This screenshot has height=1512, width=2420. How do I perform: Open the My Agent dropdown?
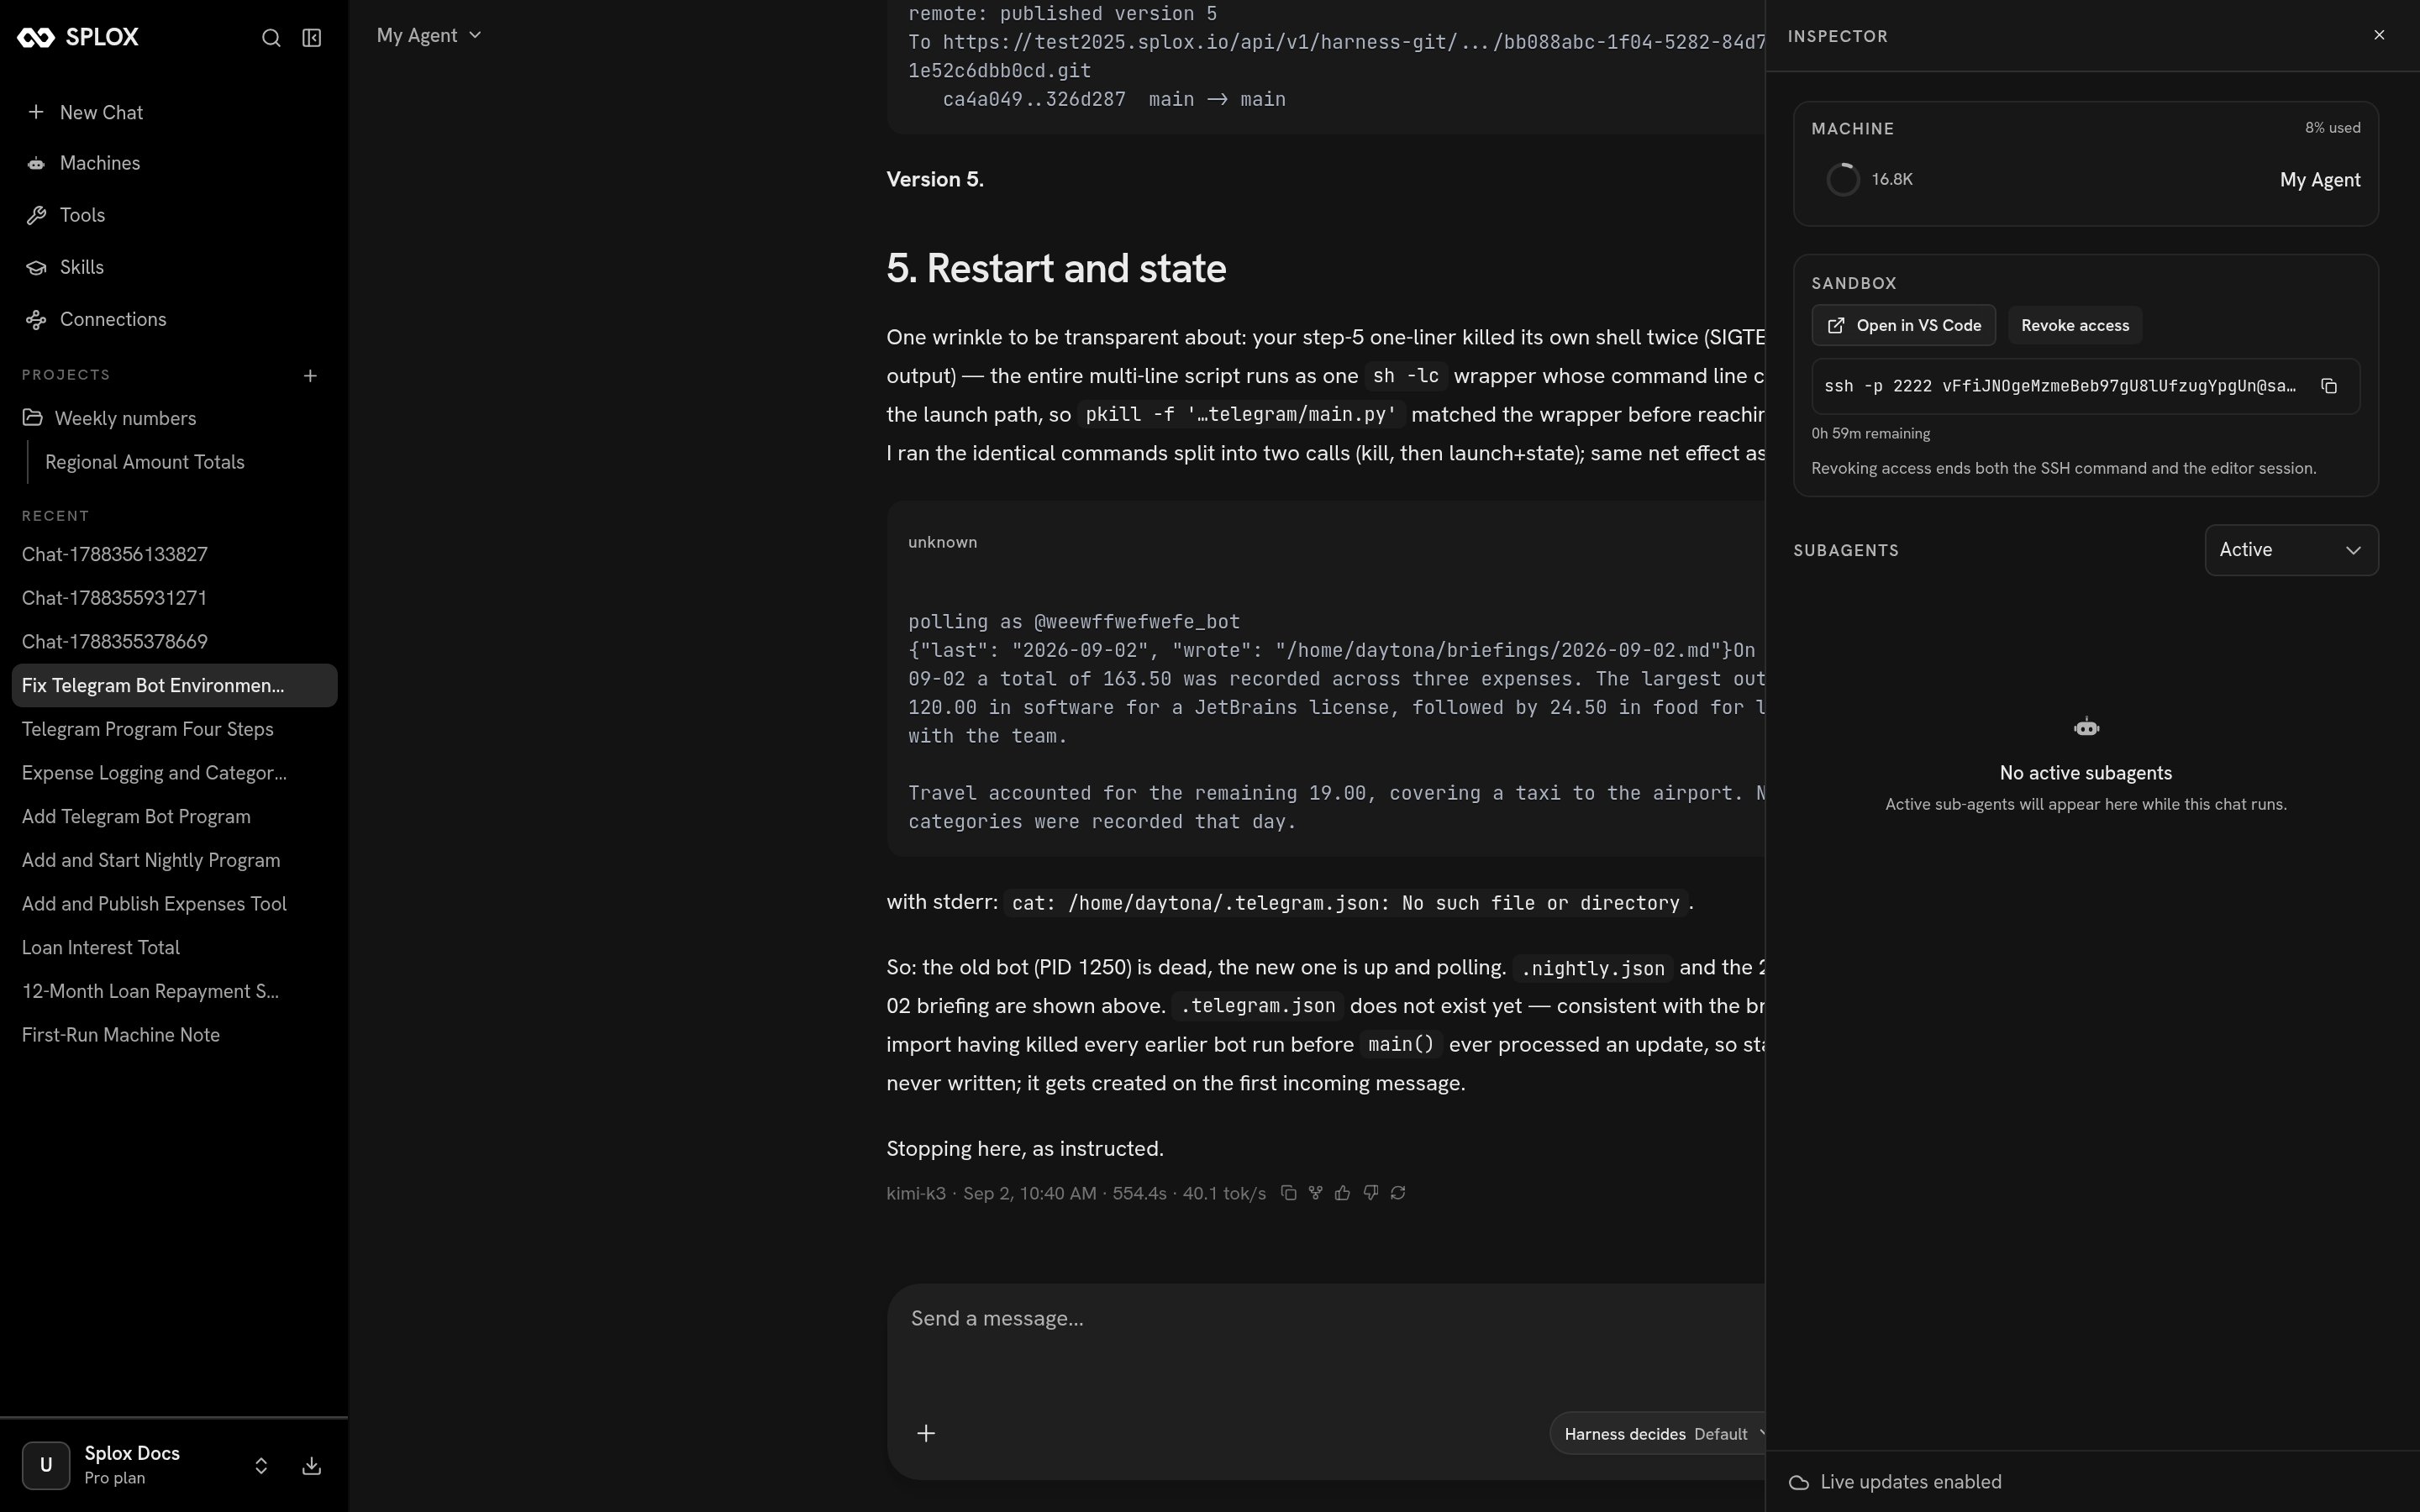pyautogui.click(x=429, y=36)
